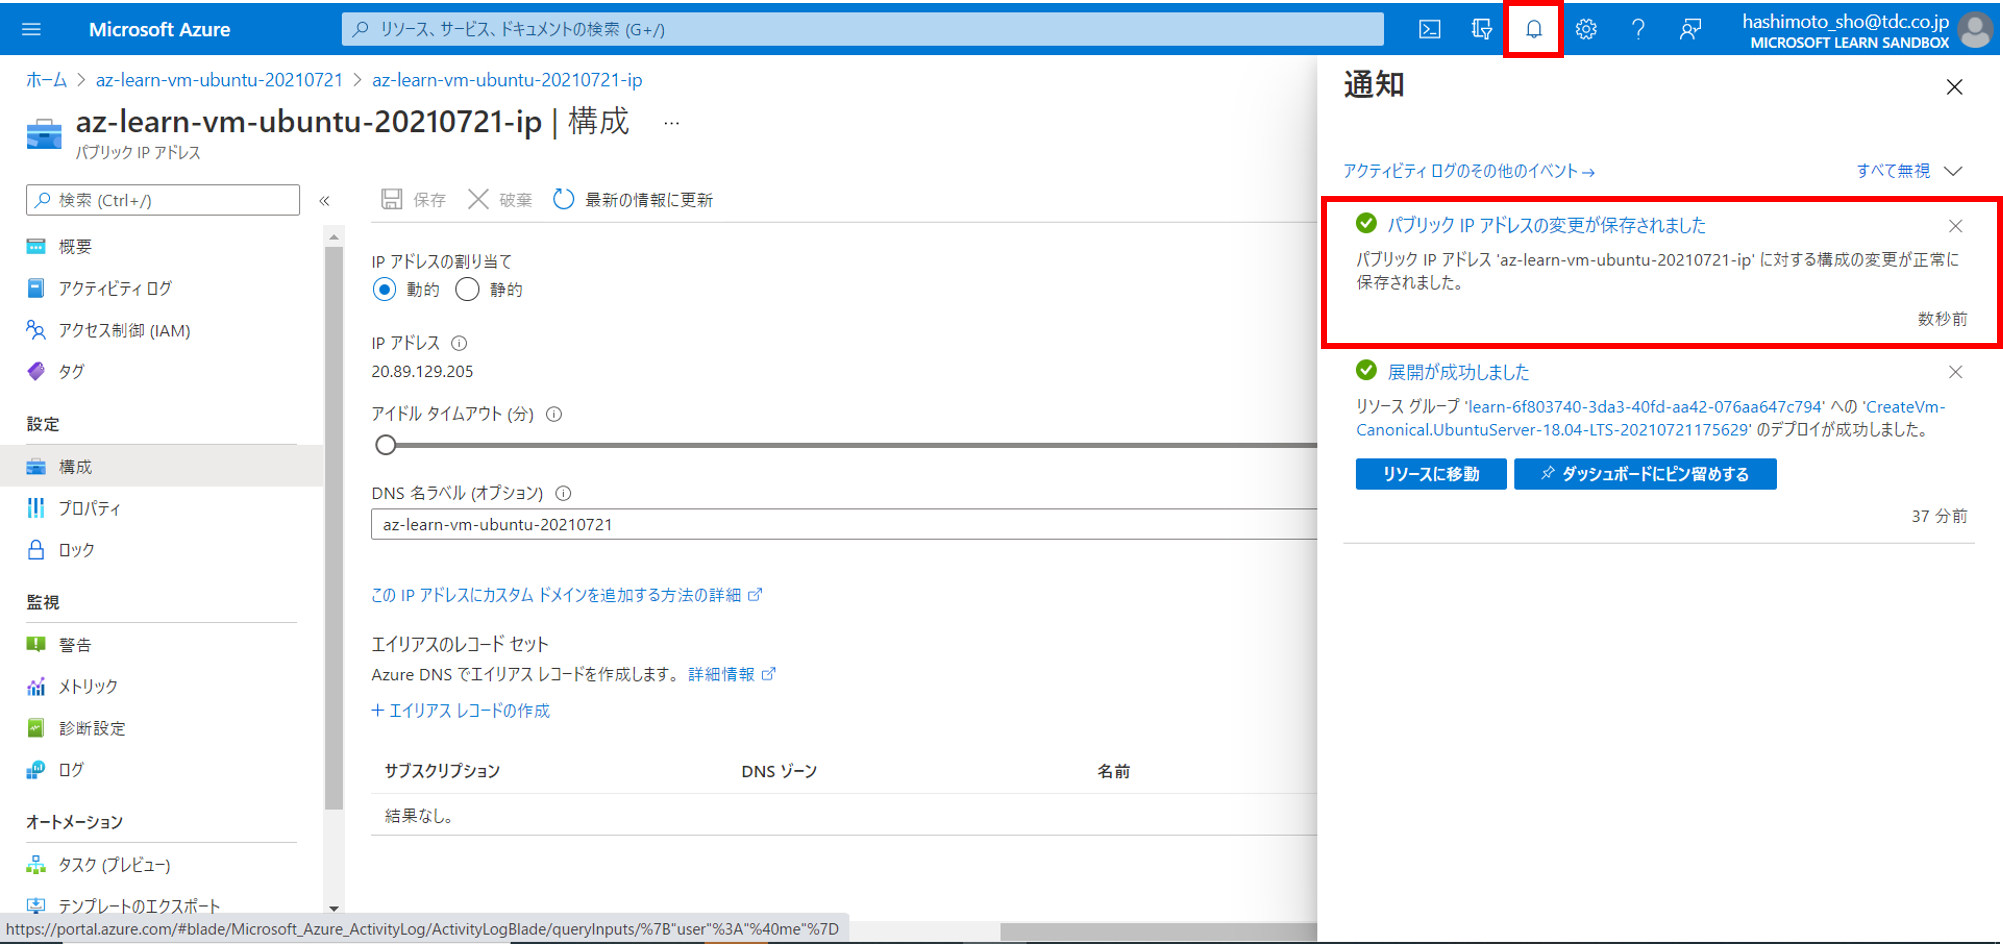Click the global search bar
This screenshot has height=944, width=2003.
[862, 29]
